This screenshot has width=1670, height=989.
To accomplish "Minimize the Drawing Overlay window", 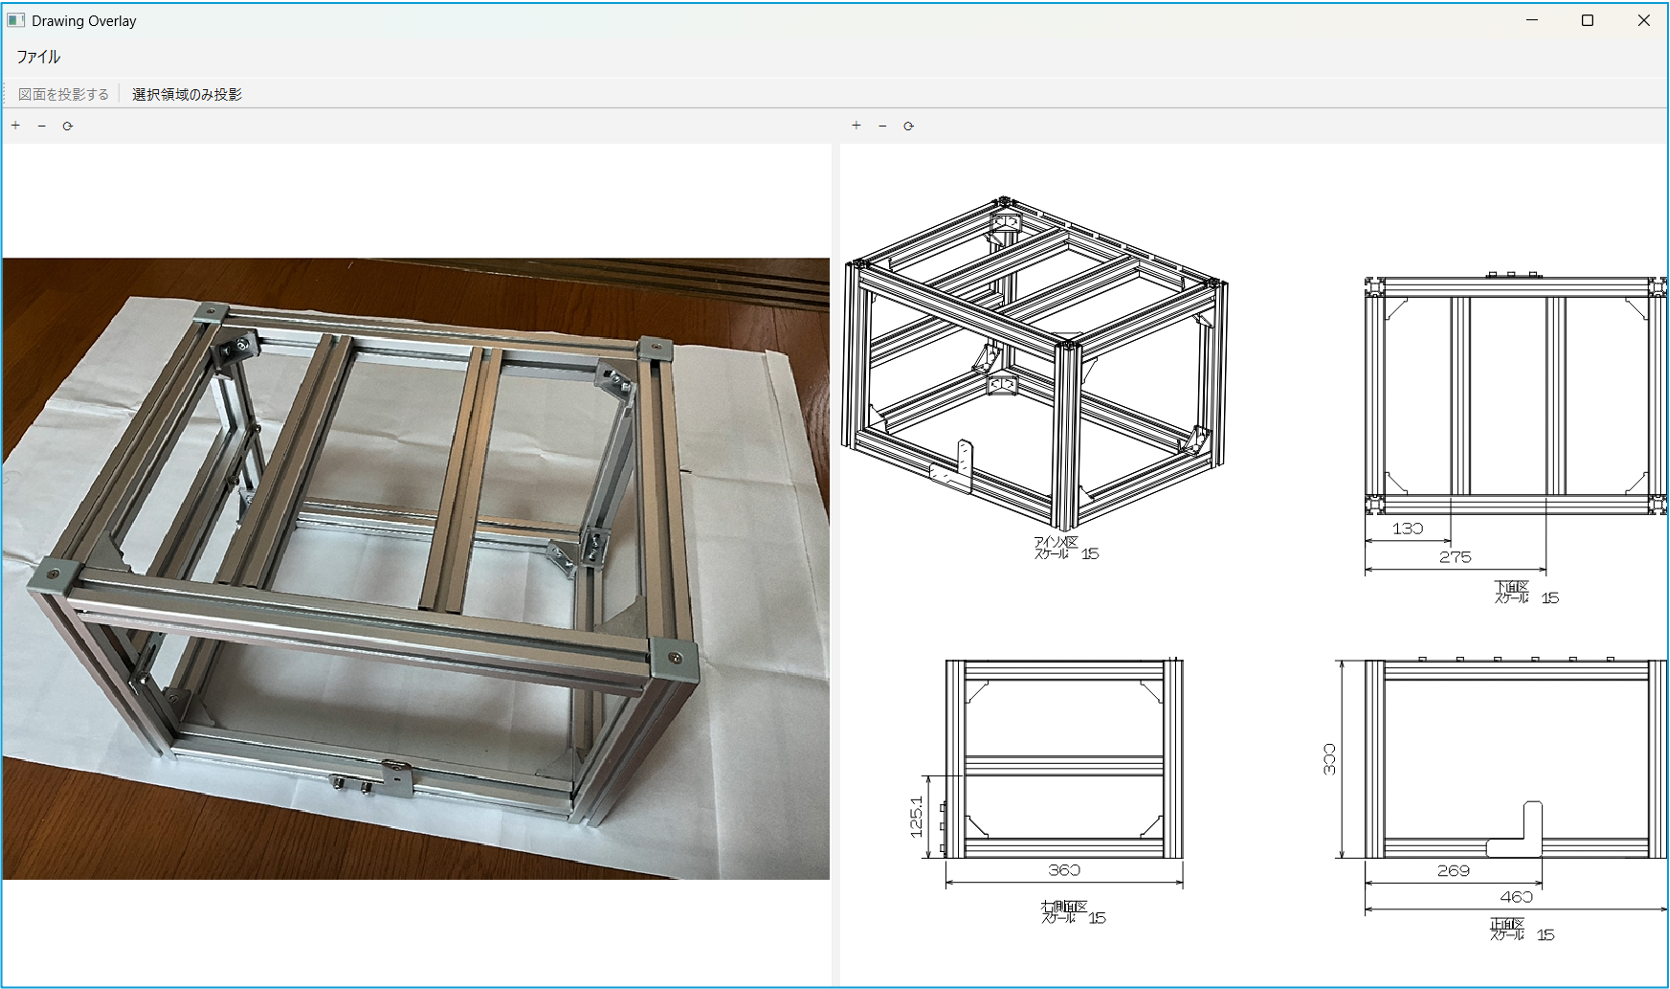I will coord(1532,20).
